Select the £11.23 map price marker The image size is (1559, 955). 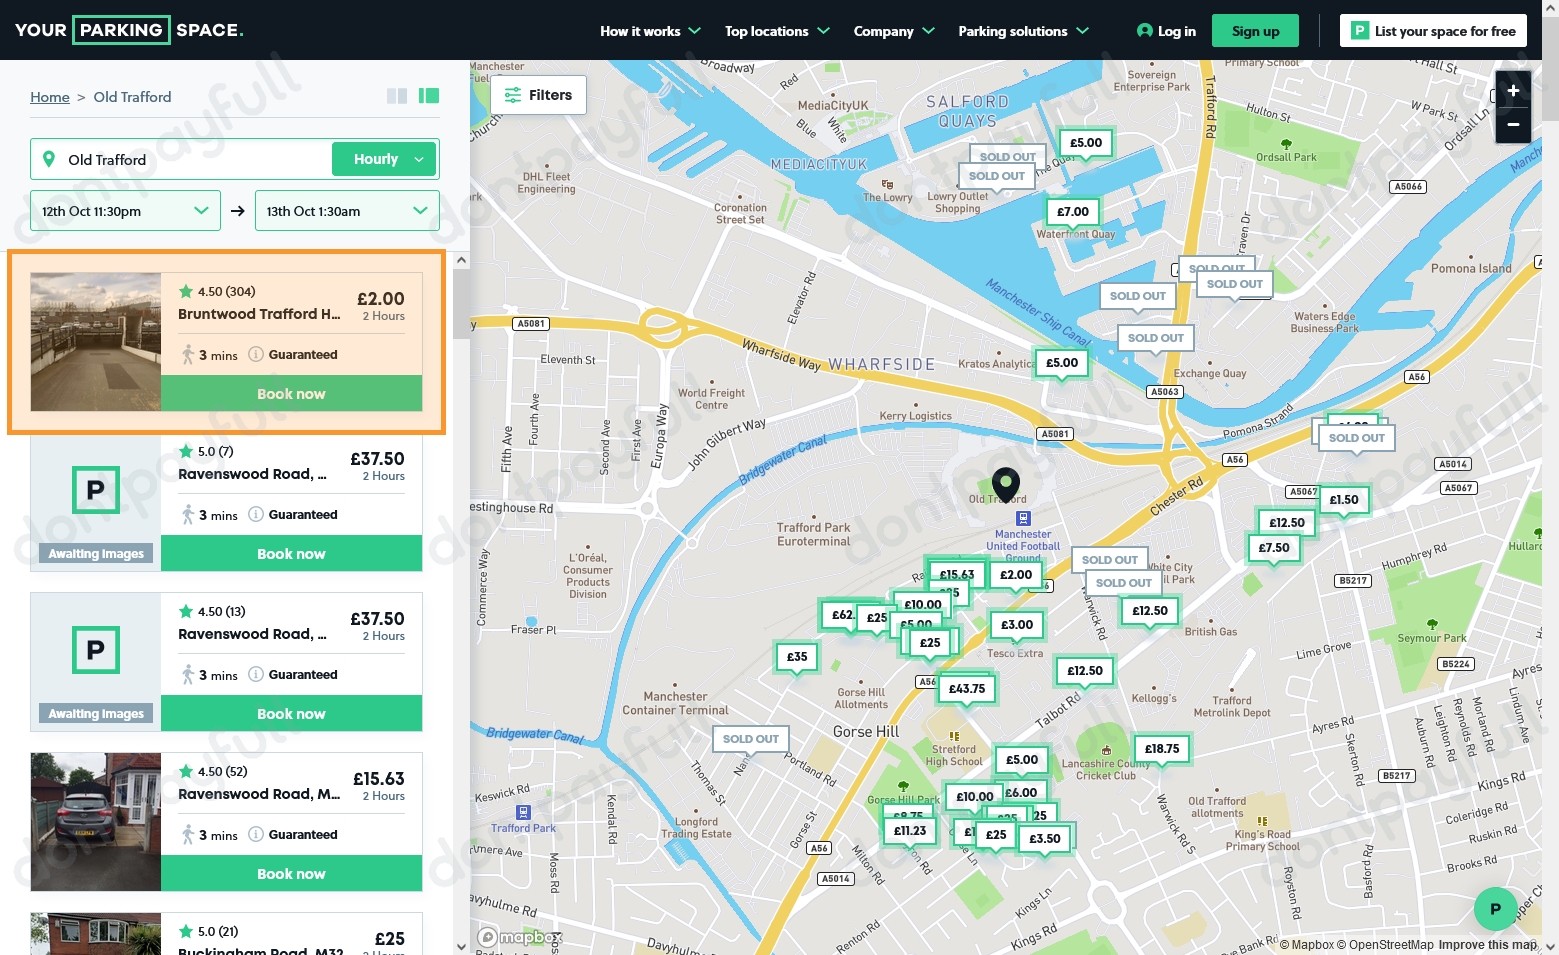[x=910, y=831]
